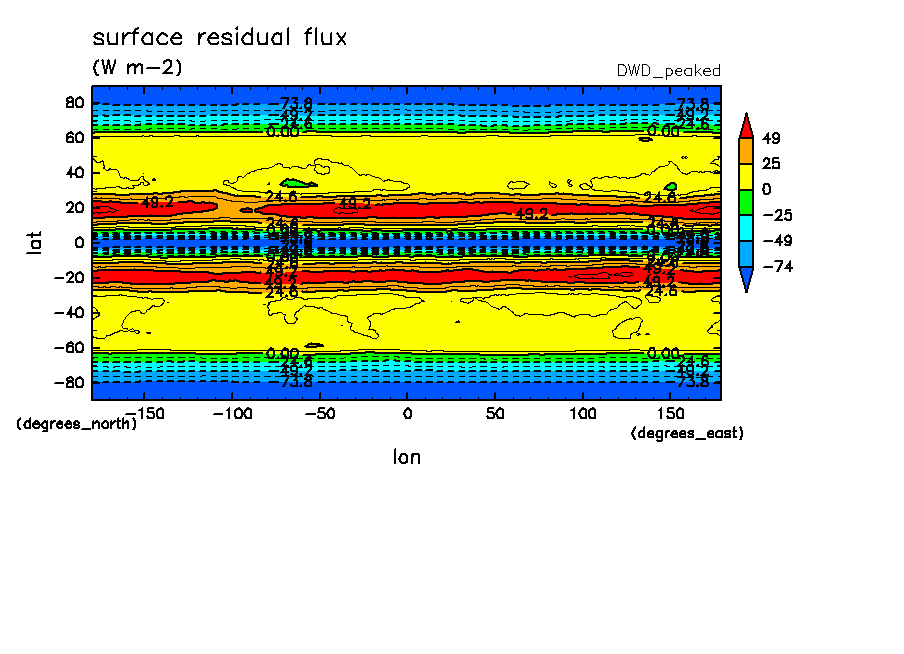Click the colorbar label '-25'
Screen dimensions: 904x654
[777, 215]
